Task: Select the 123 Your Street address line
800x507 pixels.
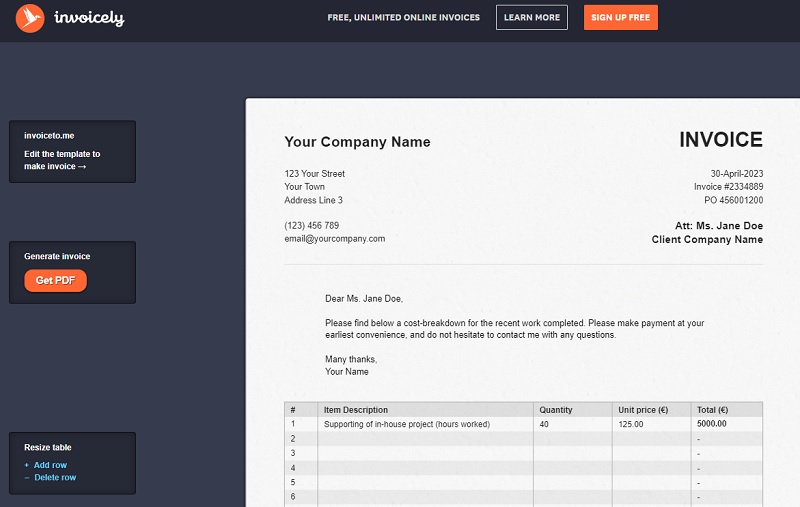Action: point(314,174)
